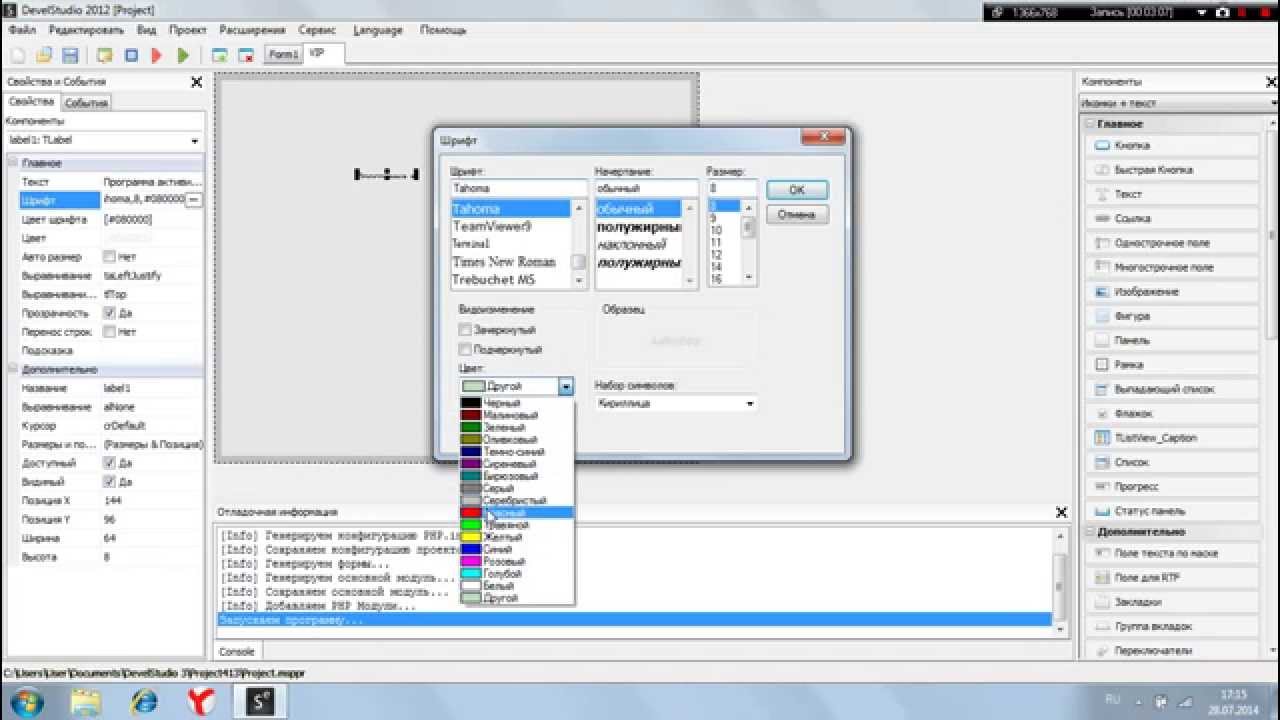The image size is (1280, 720).
Task: Collapse the Дополнительно components group
Action: 1089,532
